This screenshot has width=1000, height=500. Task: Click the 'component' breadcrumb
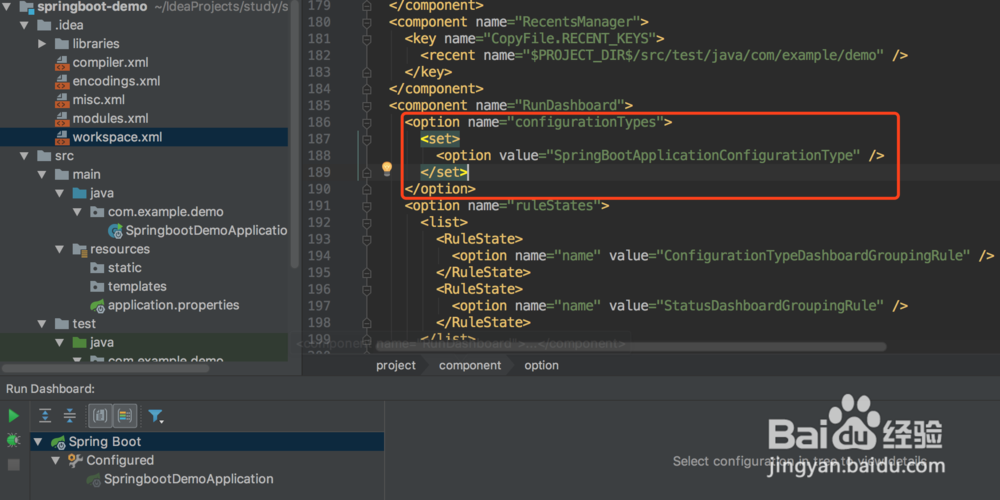tap(470, 366)
